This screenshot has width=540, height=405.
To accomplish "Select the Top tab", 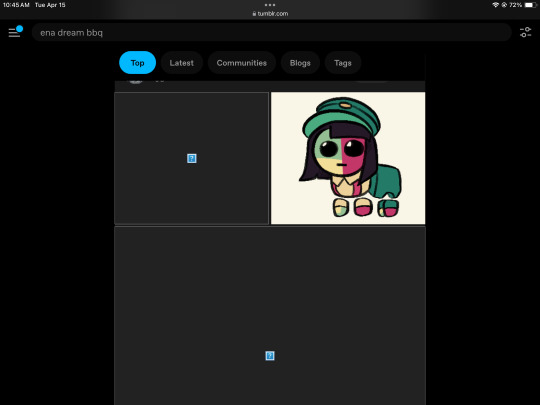I will [137, 63].
